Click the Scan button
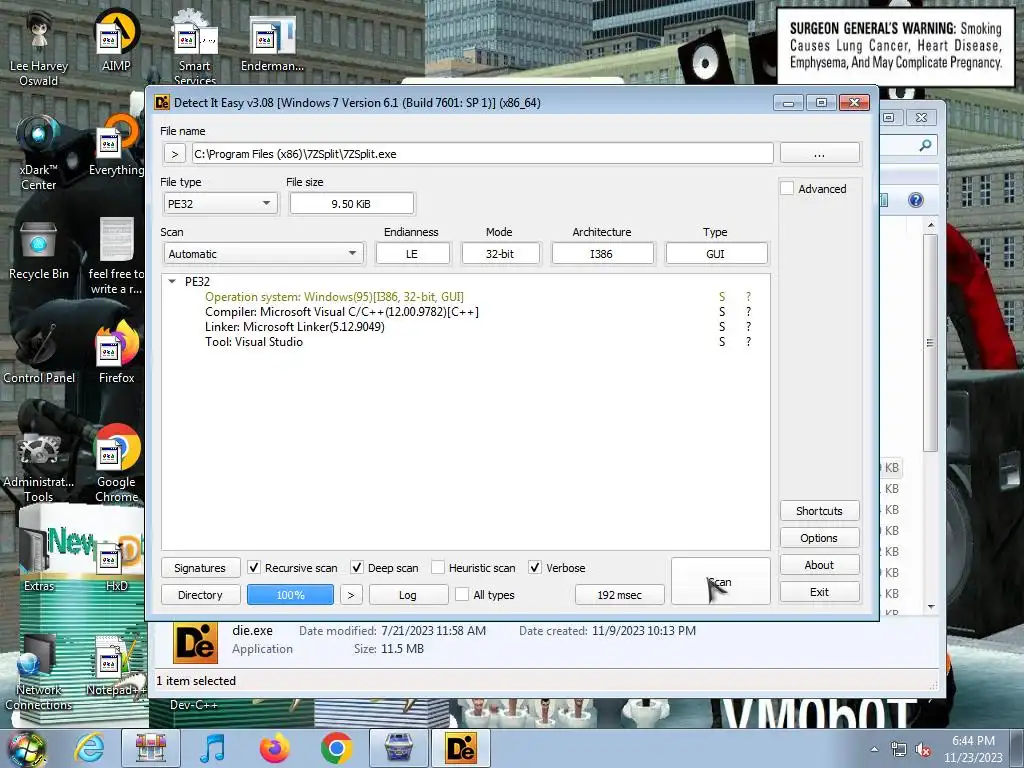1024x768 pixels. click(x=720, y=581)
